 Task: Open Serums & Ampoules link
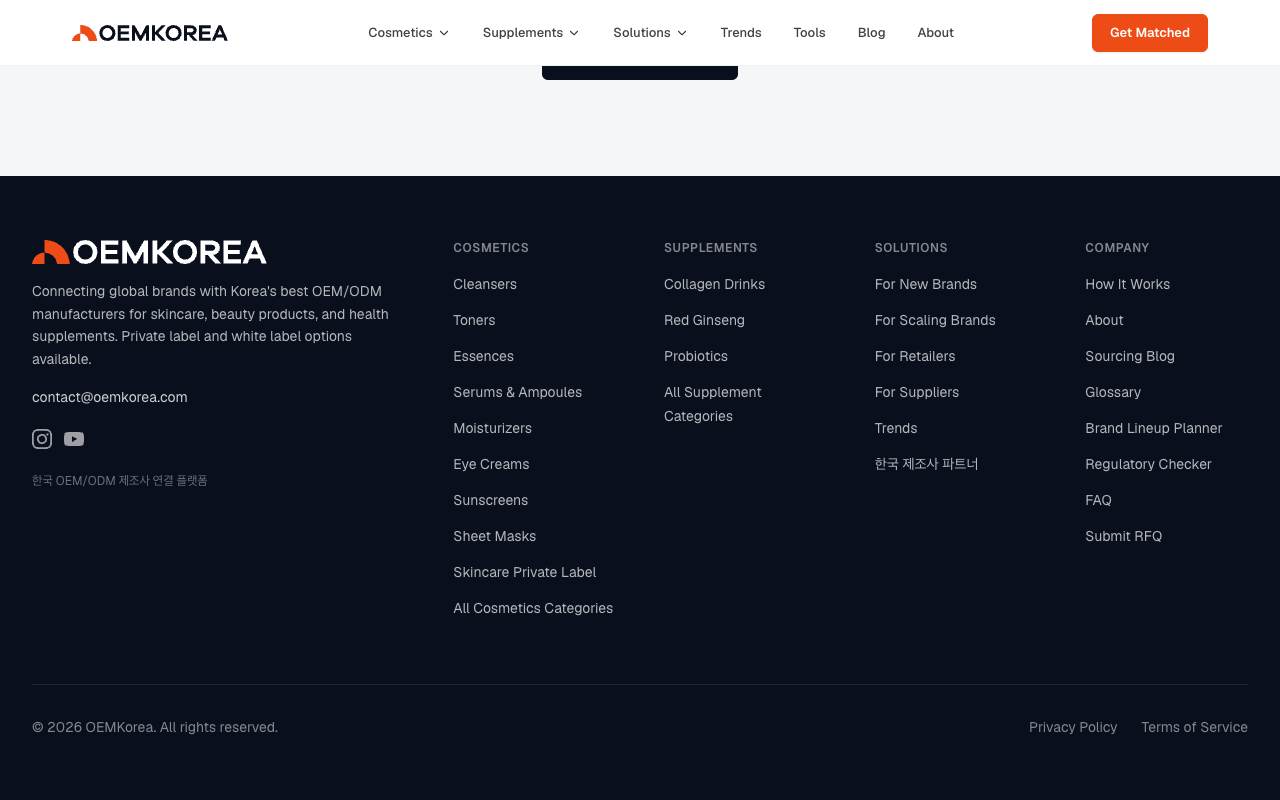point(517,392)
